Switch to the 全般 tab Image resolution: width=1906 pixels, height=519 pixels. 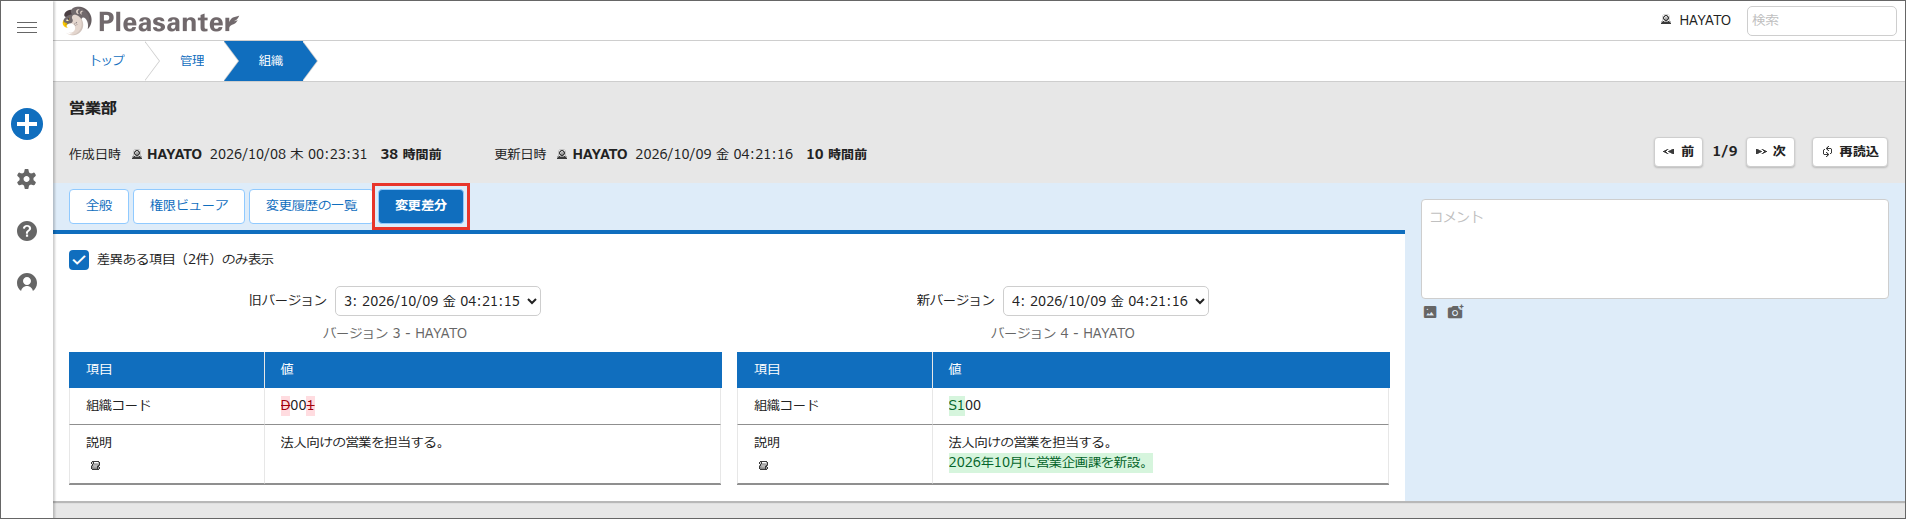click(x=99, y=206)
